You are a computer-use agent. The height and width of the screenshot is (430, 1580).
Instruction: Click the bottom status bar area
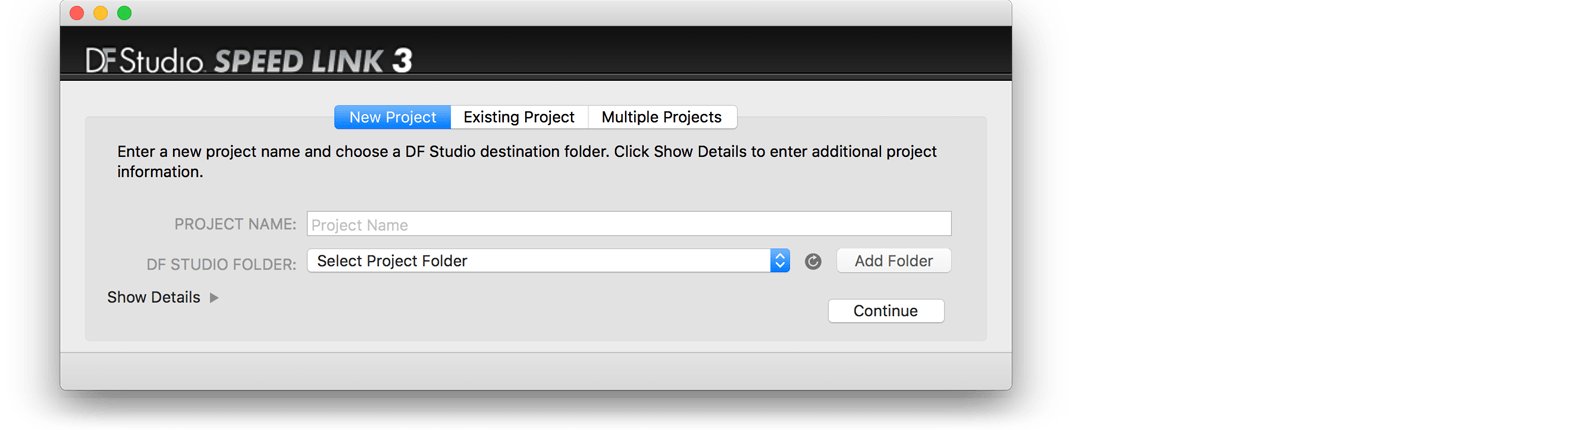coord(535,370)
